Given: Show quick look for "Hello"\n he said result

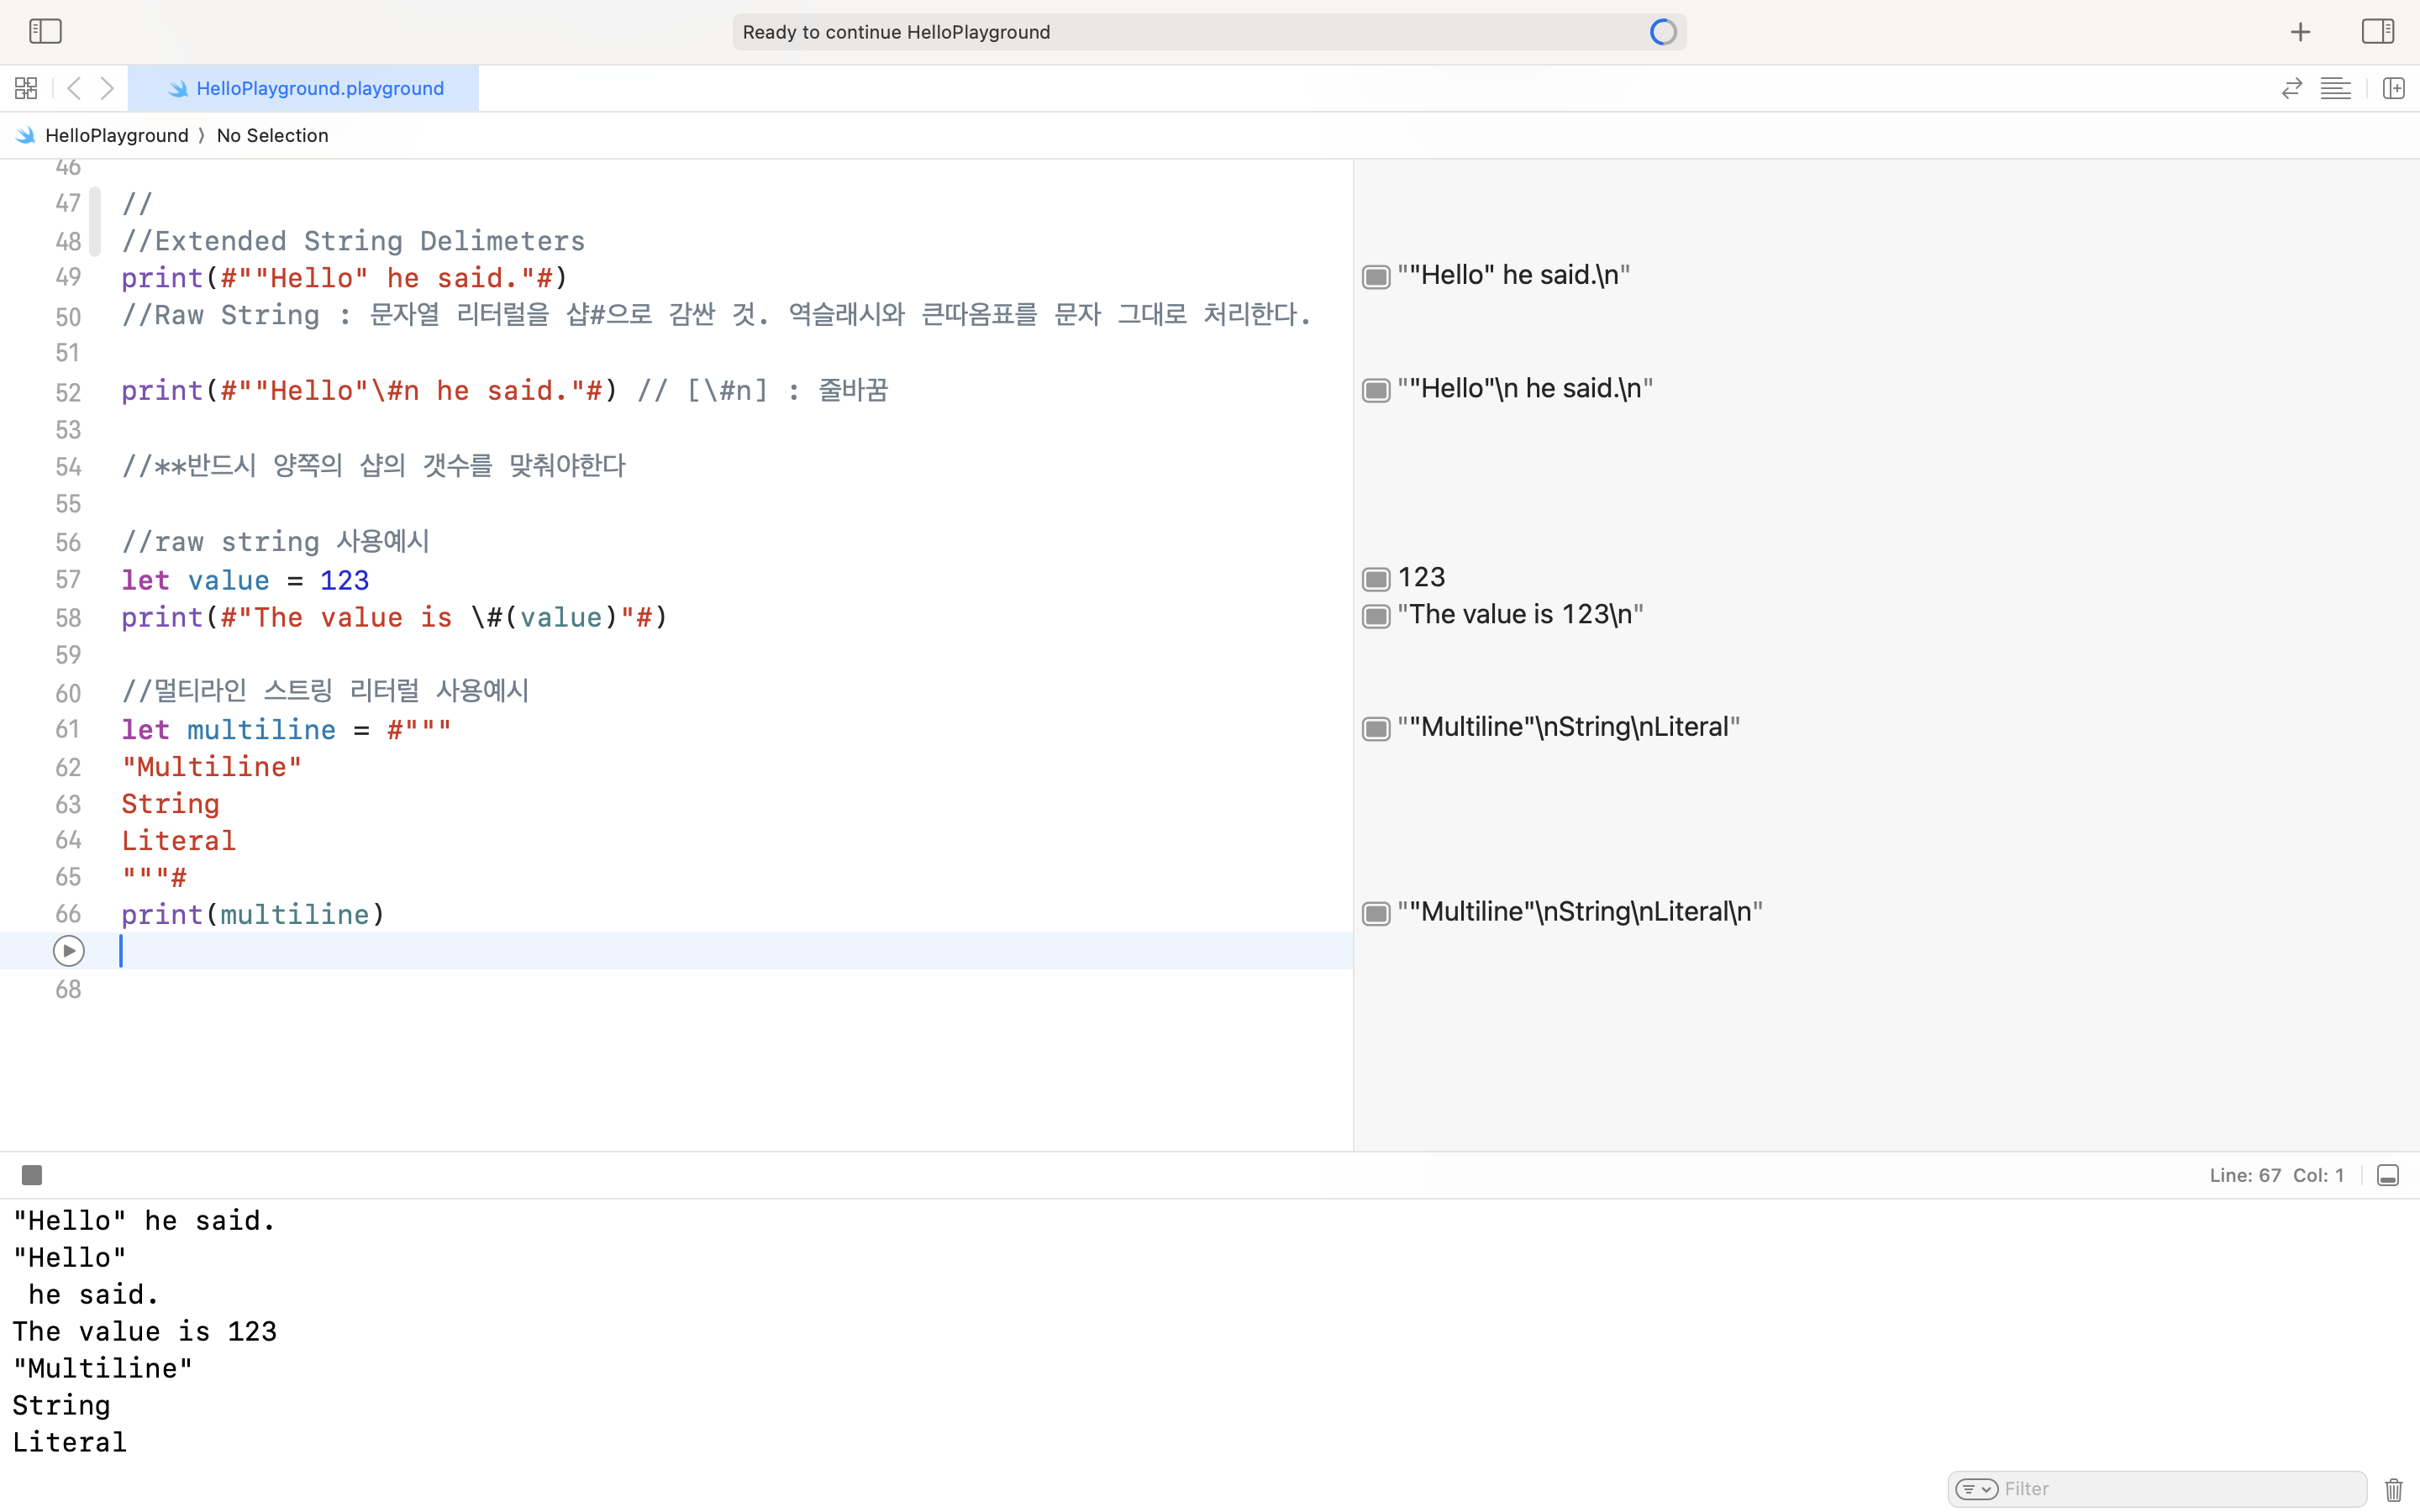Looking at the screenshot, I should tap(1376, 389).
